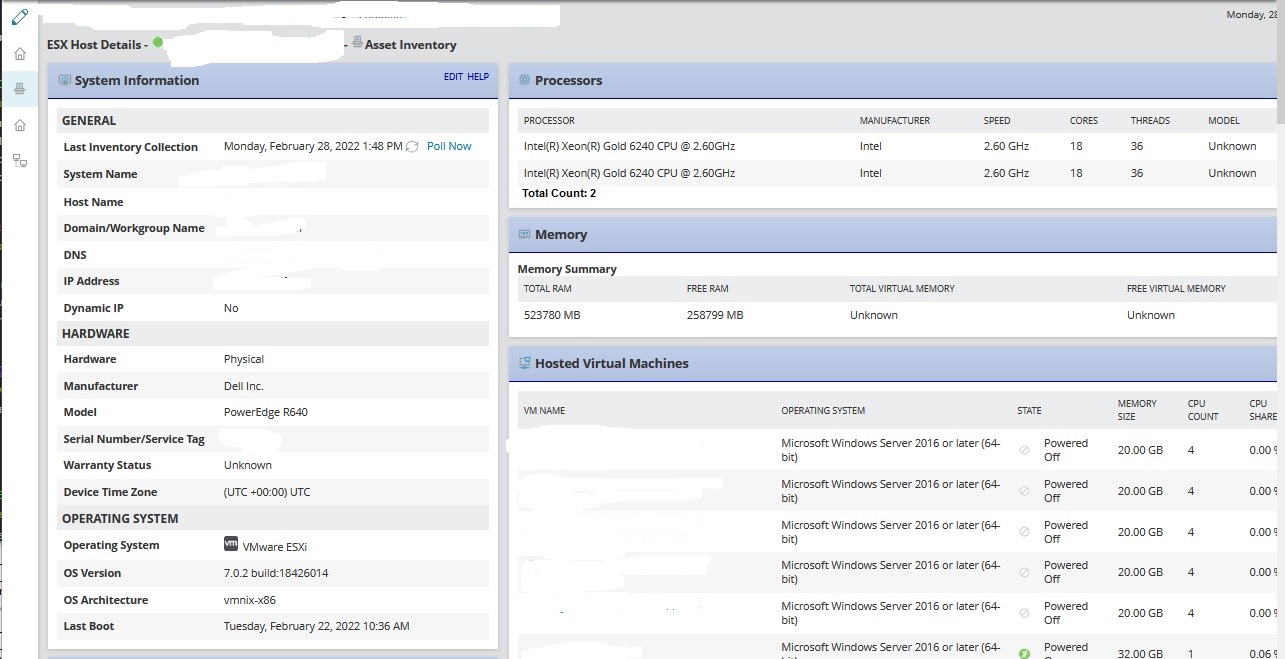
Task: Click the Processors panel gear icon
Action: click(524, 80)
